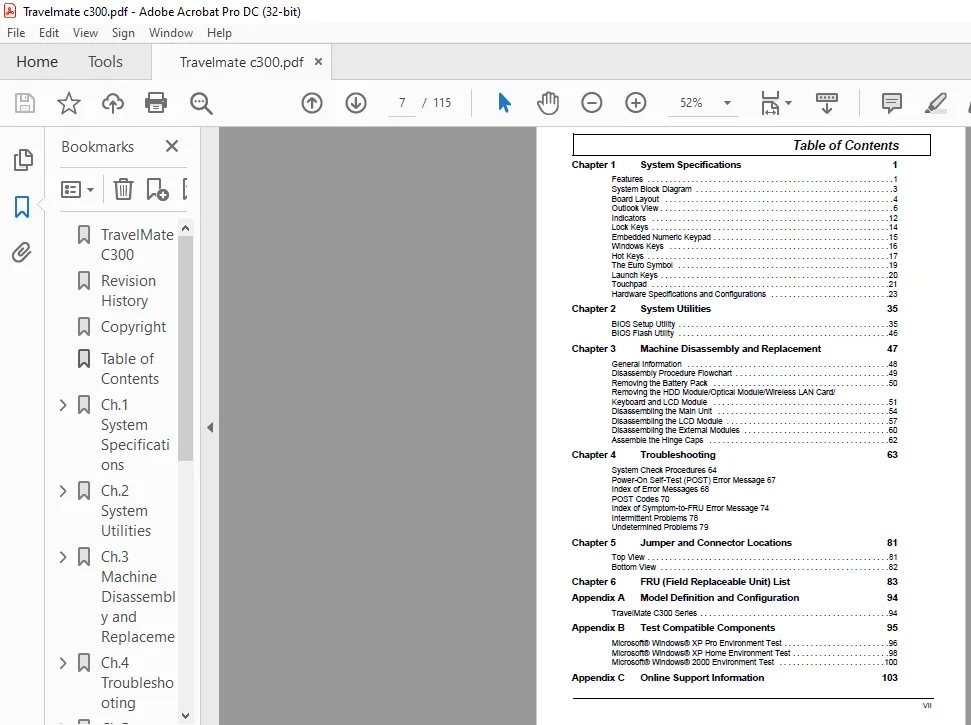Screen dimensions: 971x725
Task: Switch to the Tools tab
Action: (x=105, y=61)
